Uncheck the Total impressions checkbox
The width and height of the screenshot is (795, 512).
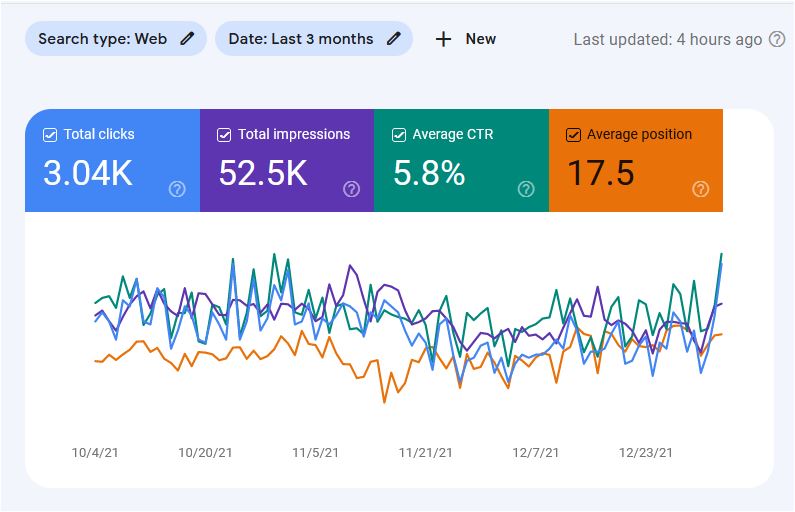click(224, 135)
